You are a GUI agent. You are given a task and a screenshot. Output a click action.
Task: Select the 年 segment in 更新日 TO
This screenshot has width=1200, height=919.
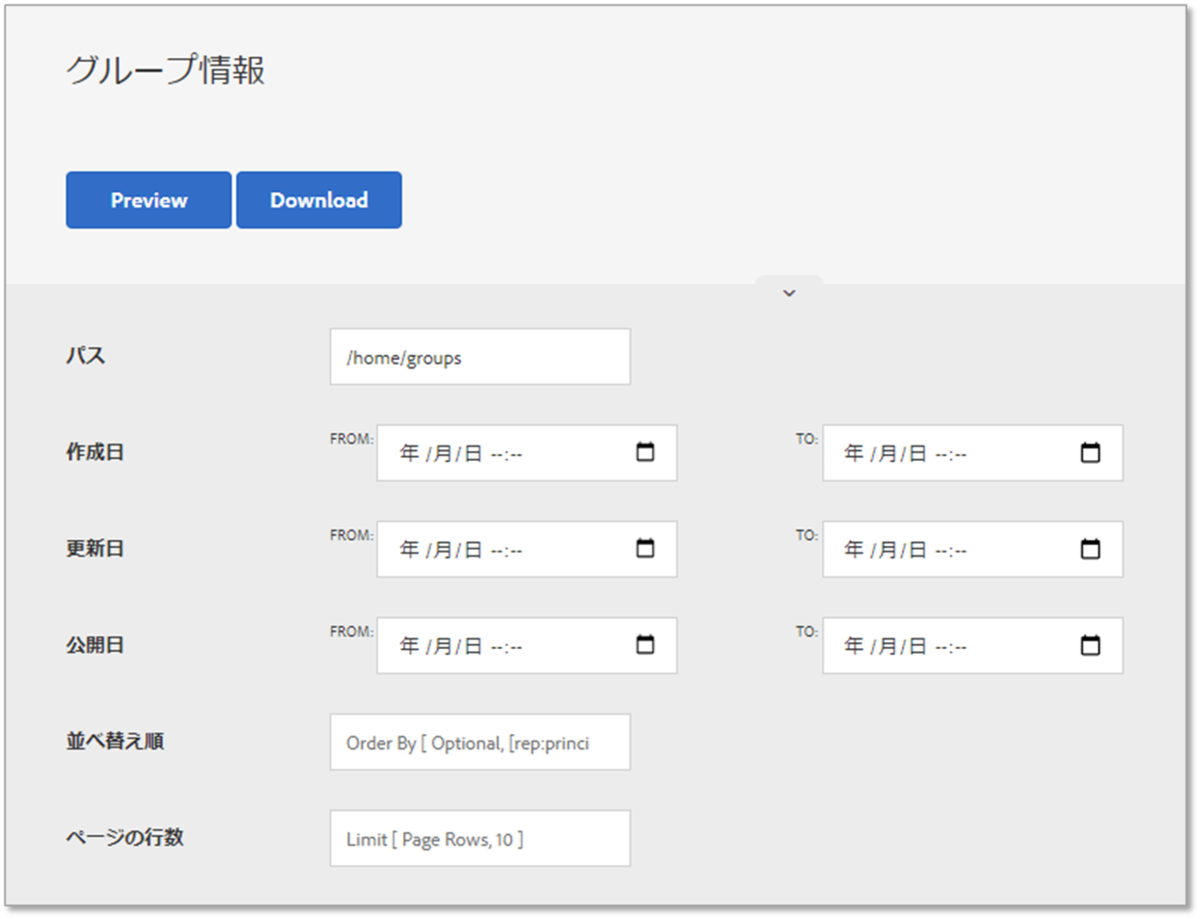855,548
